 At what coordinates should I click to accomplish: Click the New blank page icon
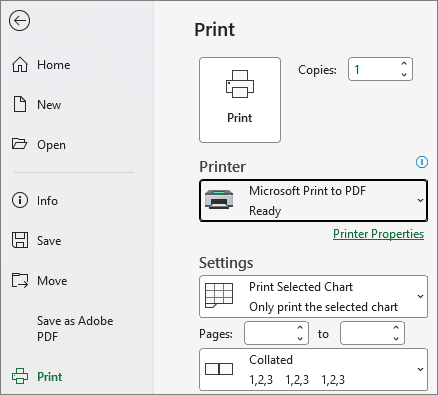[x=20, y=105]
